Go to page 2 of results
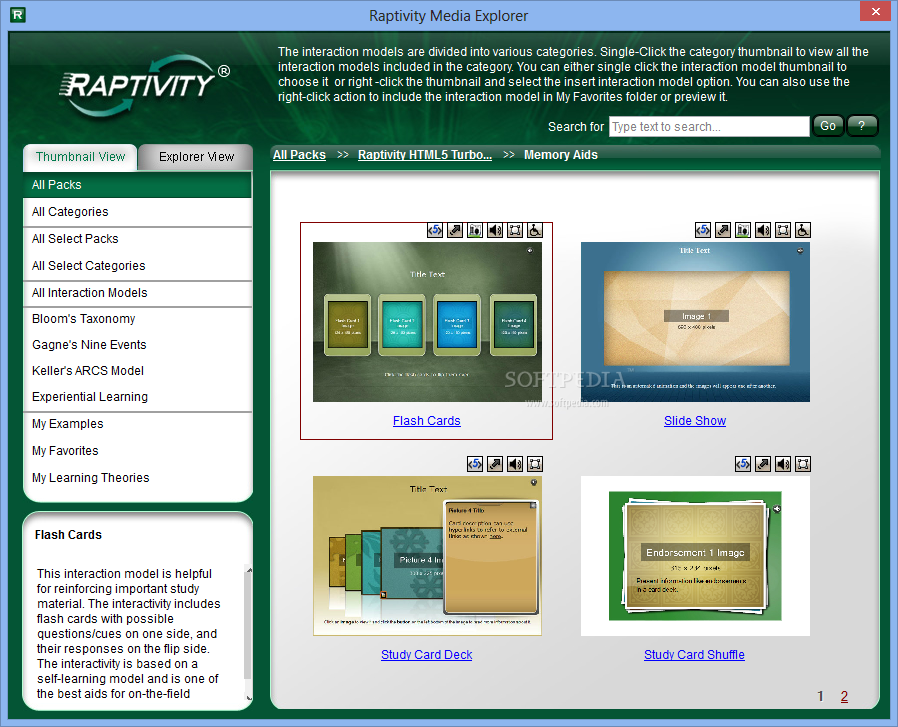898x727 pixels. (844, 697)
